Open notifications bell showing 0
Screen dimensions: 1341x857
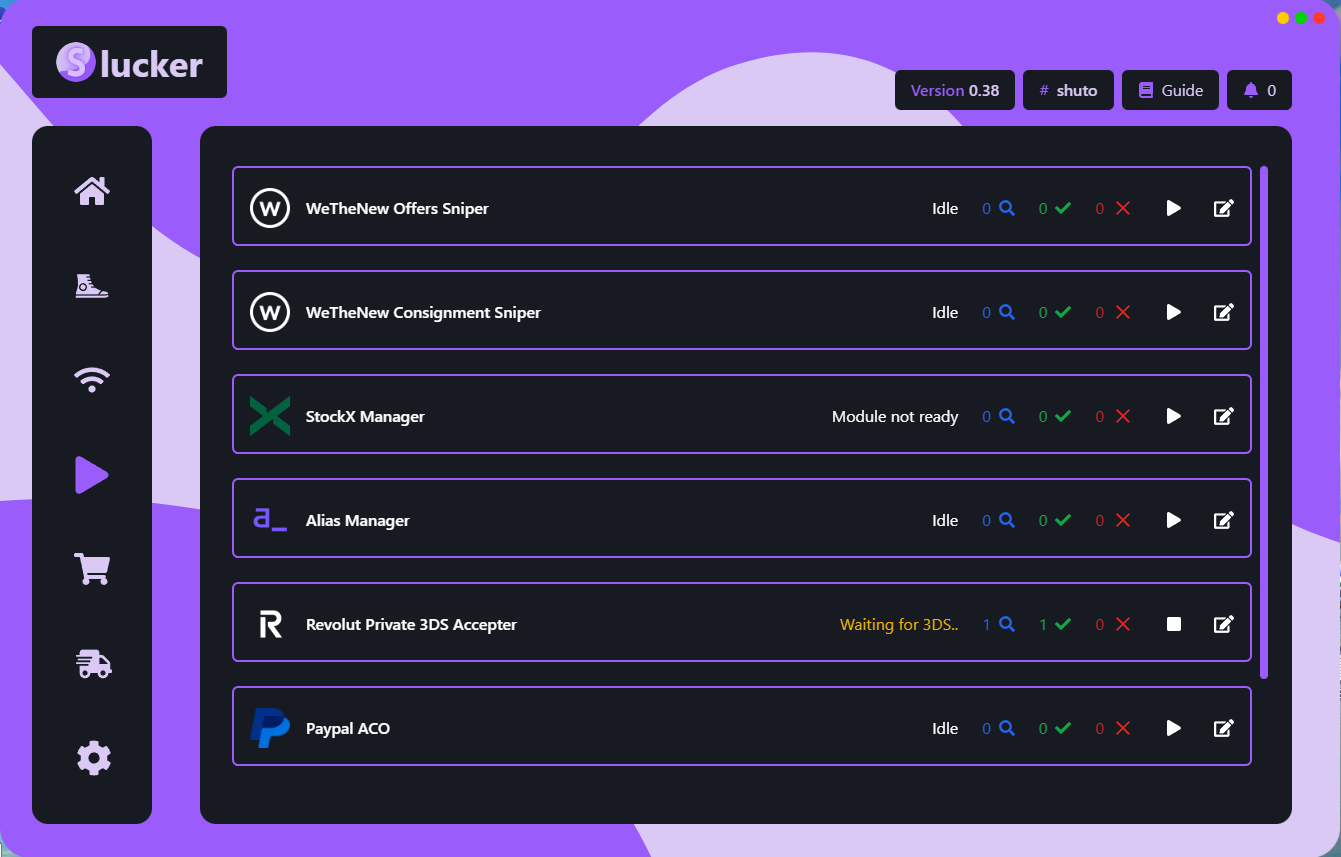coord(1260,90)
